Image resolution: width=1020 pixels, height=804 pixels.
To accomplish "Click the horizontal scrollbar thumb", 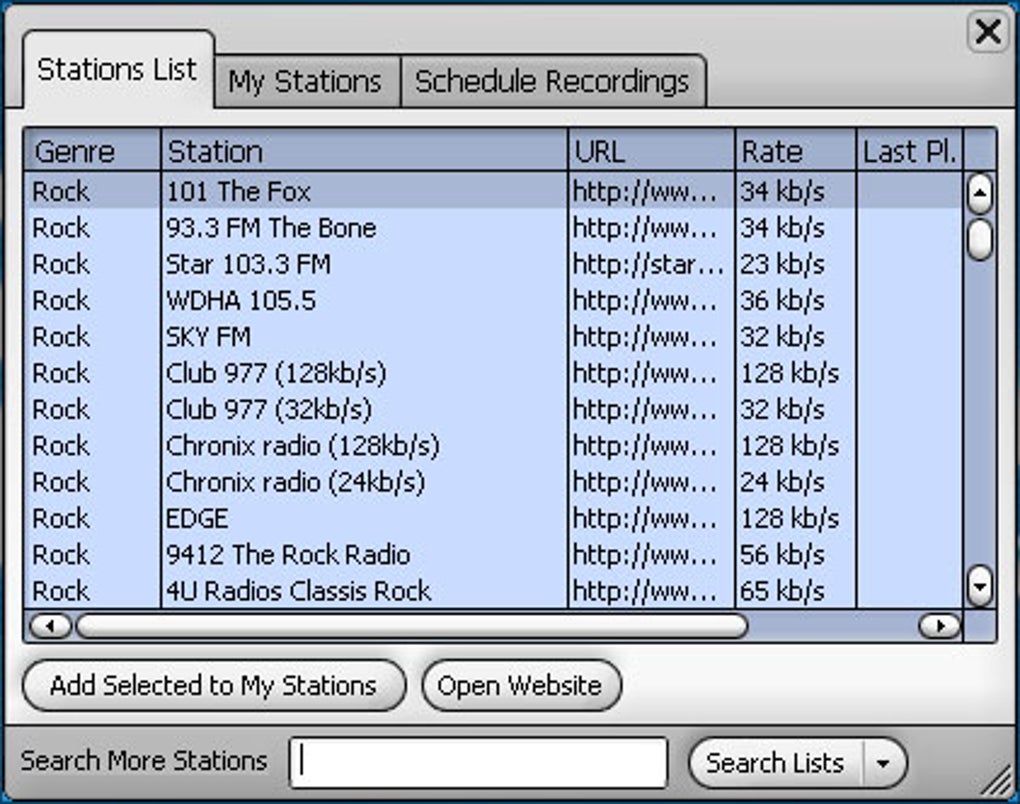I will (412, 626).
